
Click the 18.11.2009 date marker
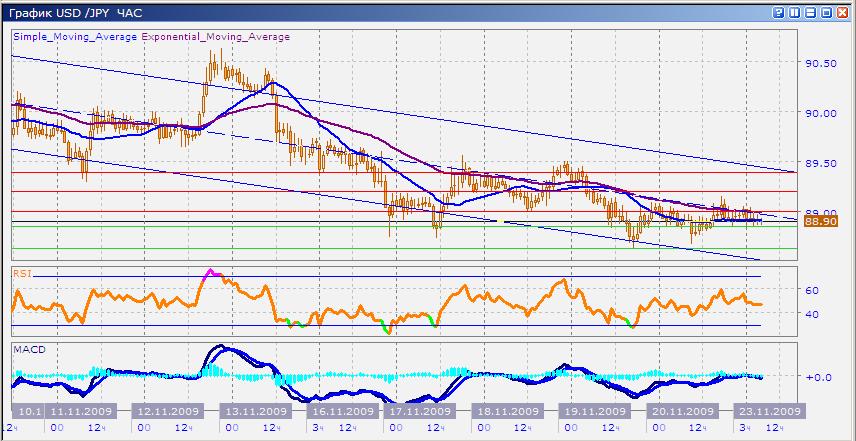[x=507, y=411]
